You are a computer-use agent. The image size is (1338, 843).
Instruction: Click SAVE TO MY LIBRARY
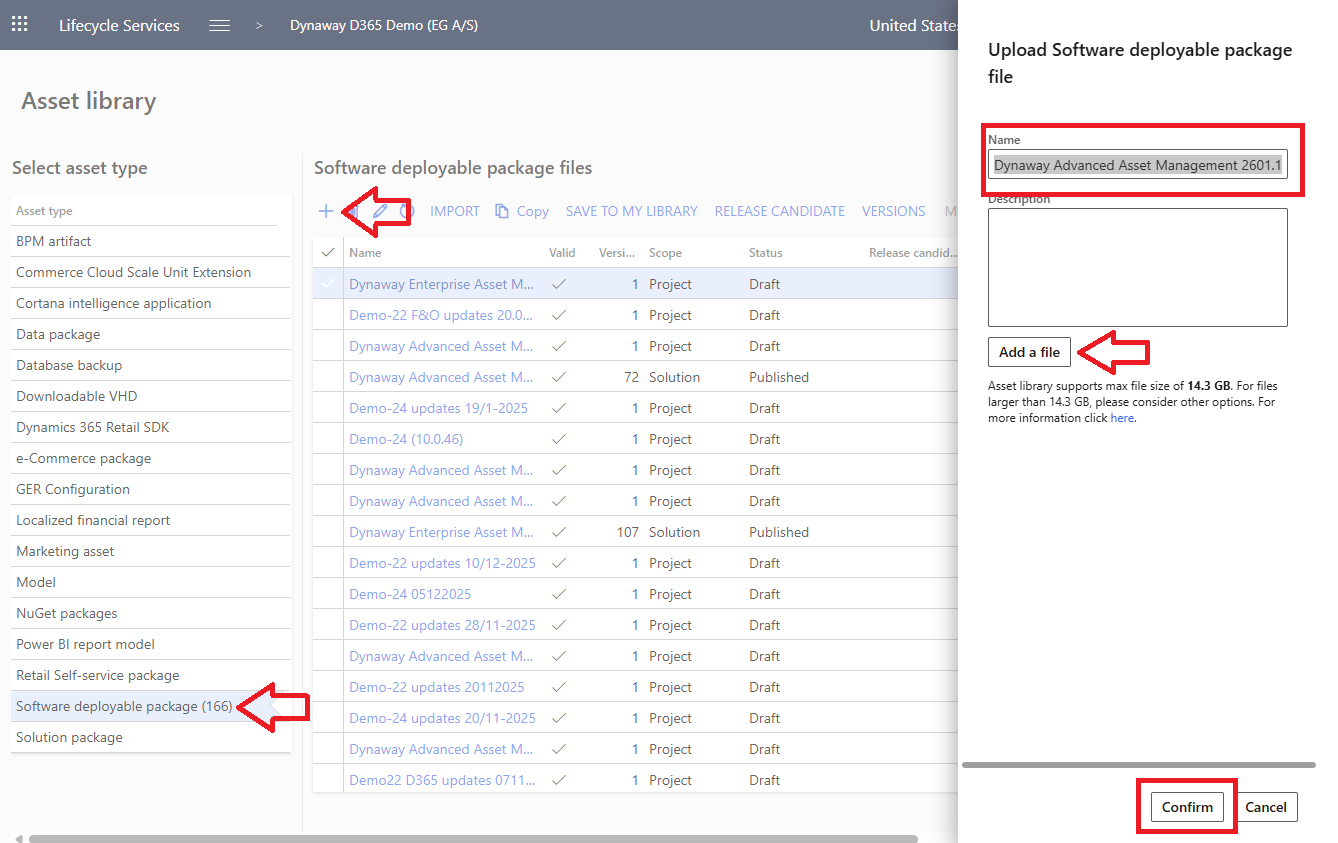[631, 211]
